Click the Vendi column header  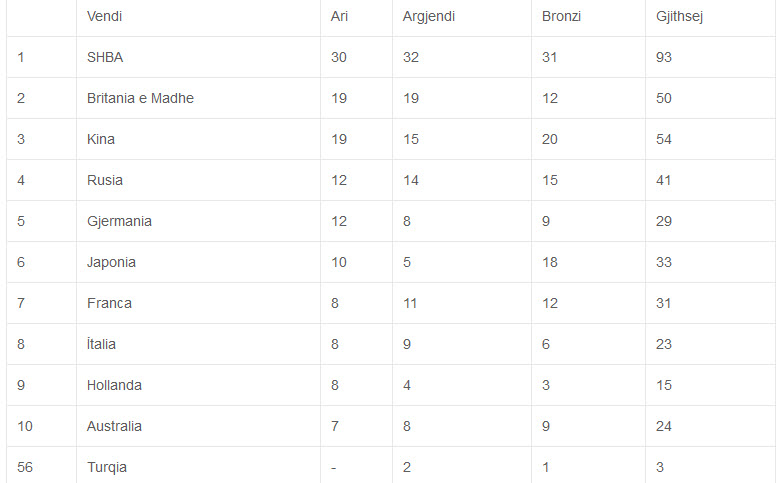(104, 16)
